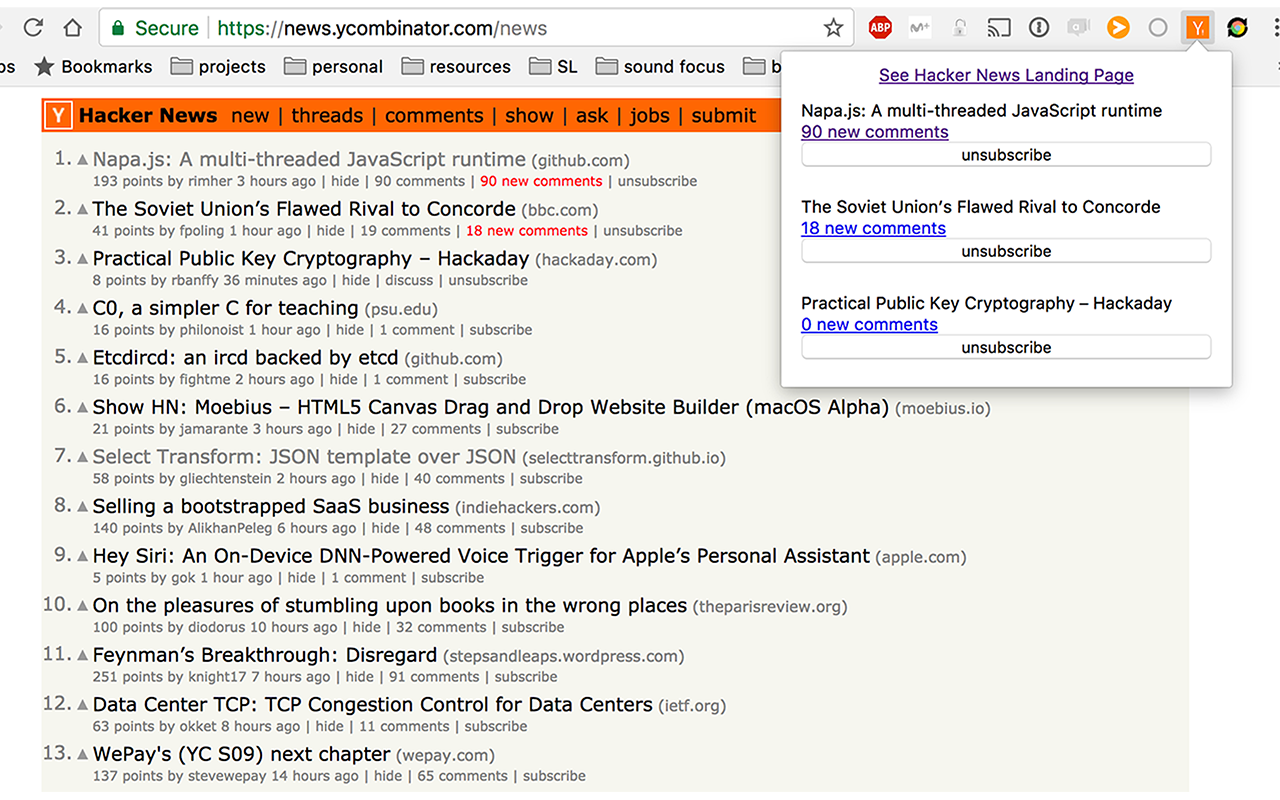Screen dimensions: 1280x800
Task: Open the 'SL' bookmarks folder
Action: click(x=554, y=67)
